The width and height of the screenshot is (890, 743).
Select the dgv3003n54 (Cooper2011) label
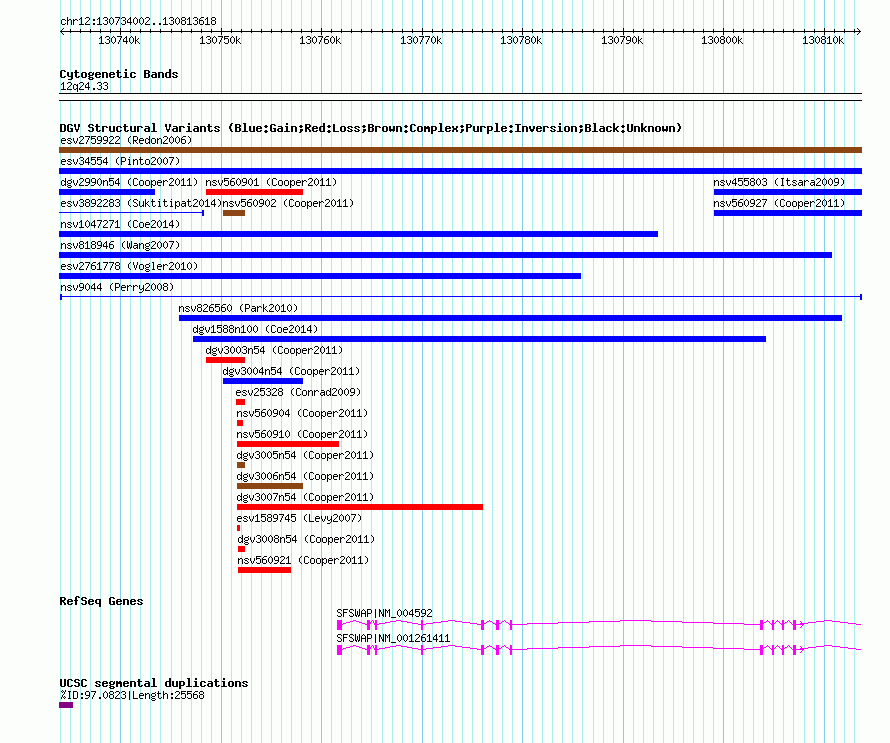tap(274, 350)
